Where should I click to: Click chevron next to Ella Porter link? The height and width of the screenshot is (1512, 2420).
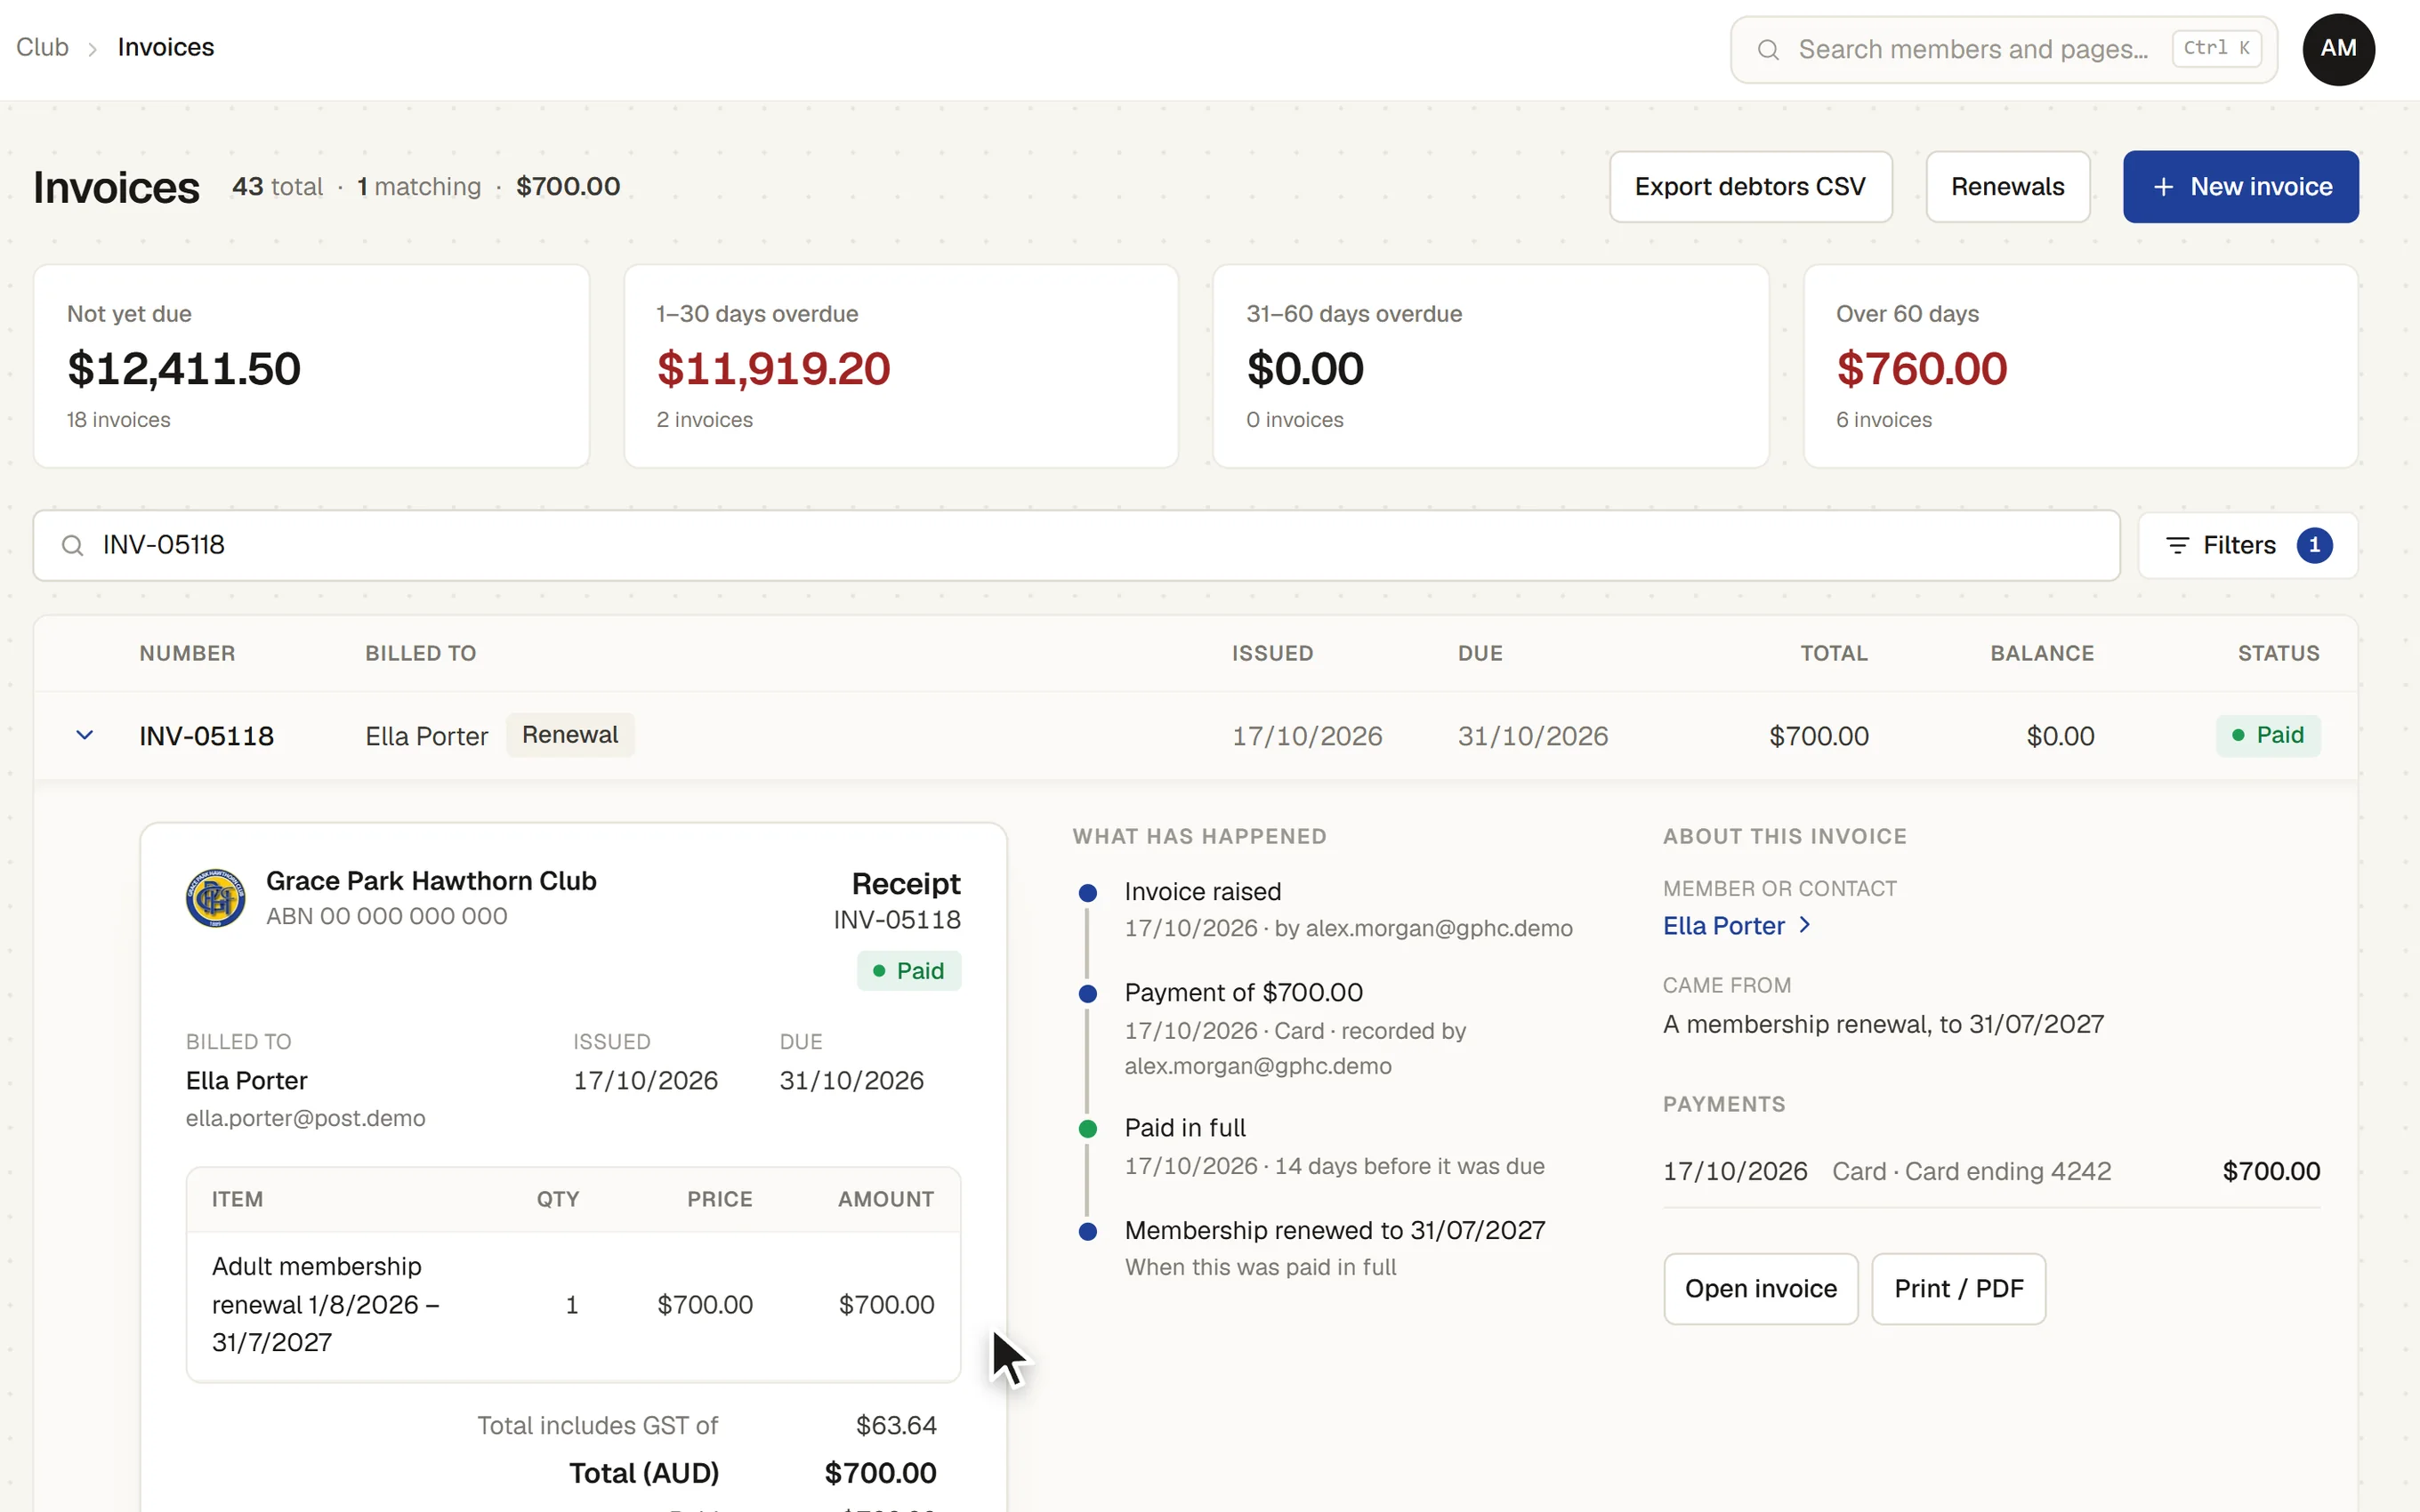[x=1804, y=925]
